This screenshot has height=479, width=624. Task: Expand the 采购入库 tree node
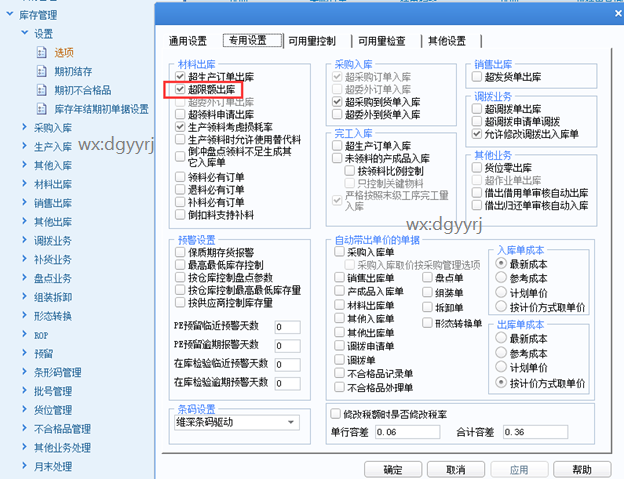click(x=23, y=128)
